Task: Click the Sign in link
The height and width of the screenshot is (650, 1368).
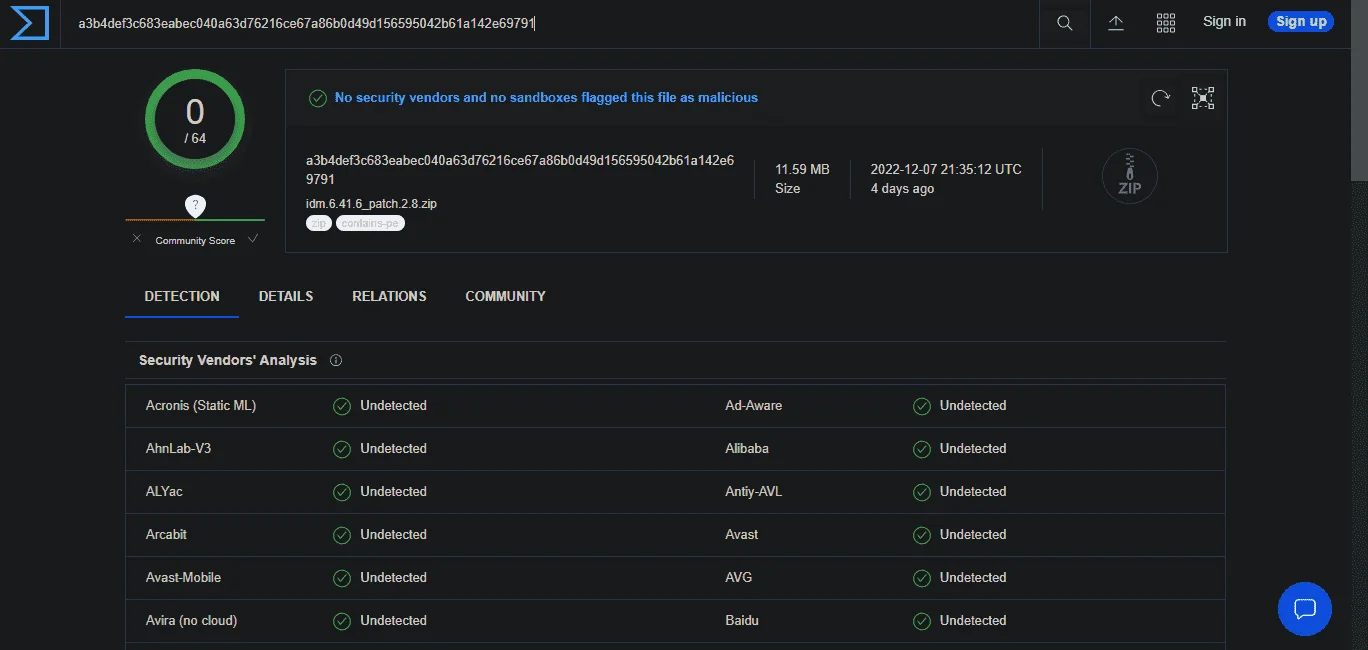Action: [1224, 21]
